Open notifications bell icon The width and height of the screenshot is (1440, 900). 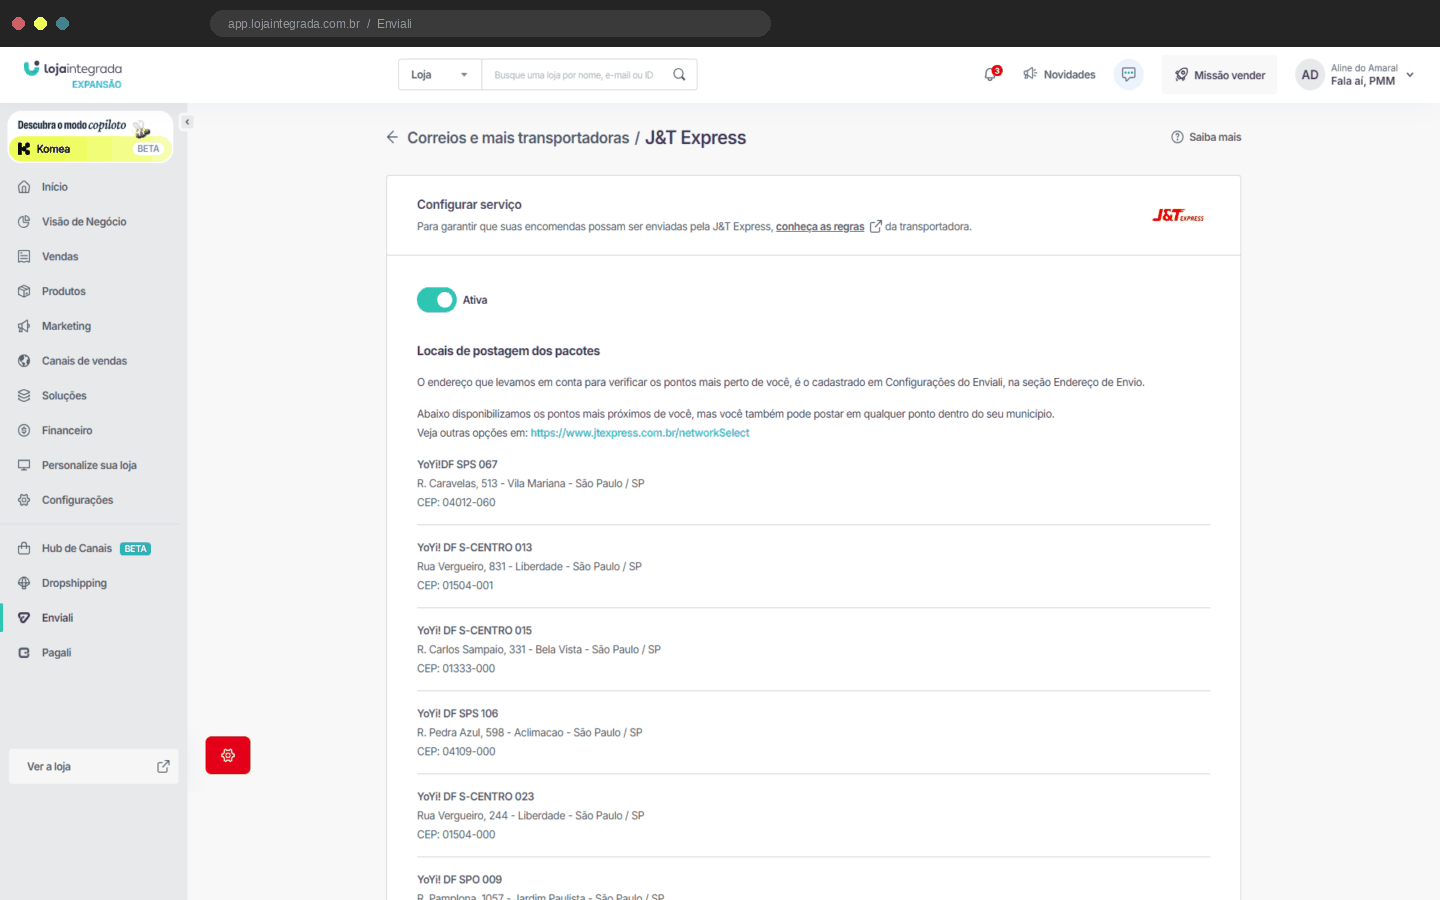coord(992,74)
